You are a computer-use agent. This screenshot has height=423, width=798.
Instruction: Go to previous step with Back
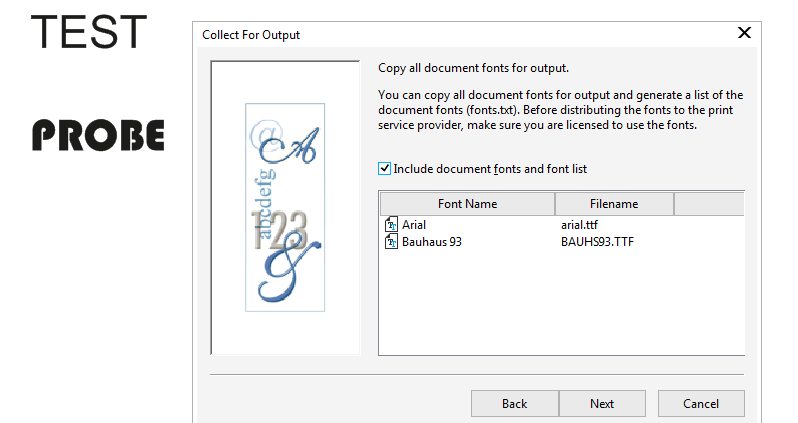514,404
